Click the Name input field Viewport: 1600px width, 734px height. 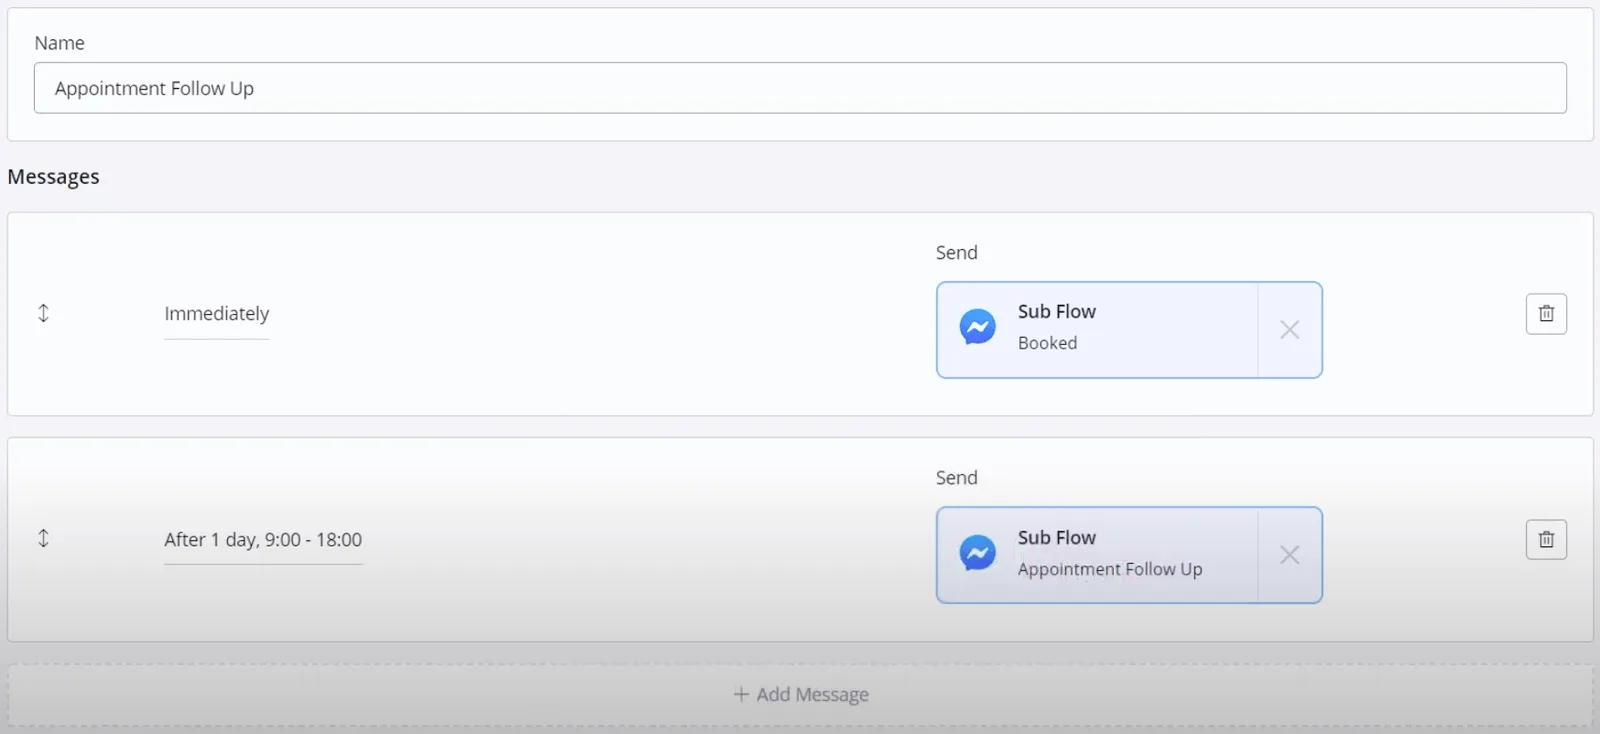pos(800,88)
